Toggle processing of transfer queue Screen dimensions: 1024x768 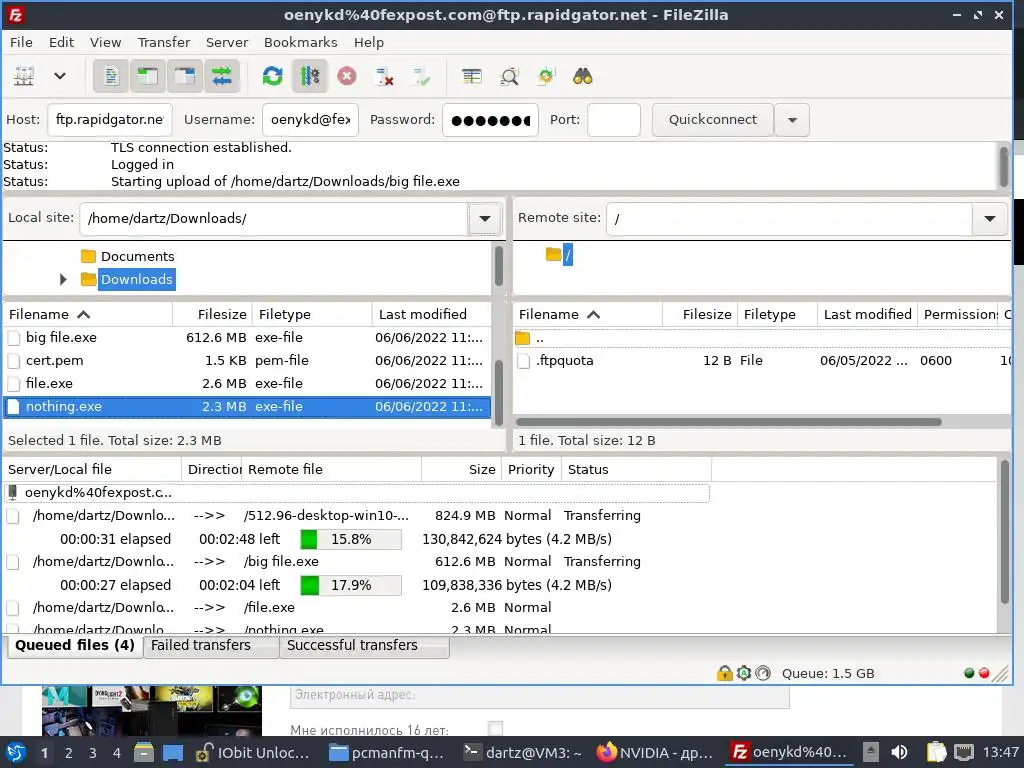click(x=310, y=76)
